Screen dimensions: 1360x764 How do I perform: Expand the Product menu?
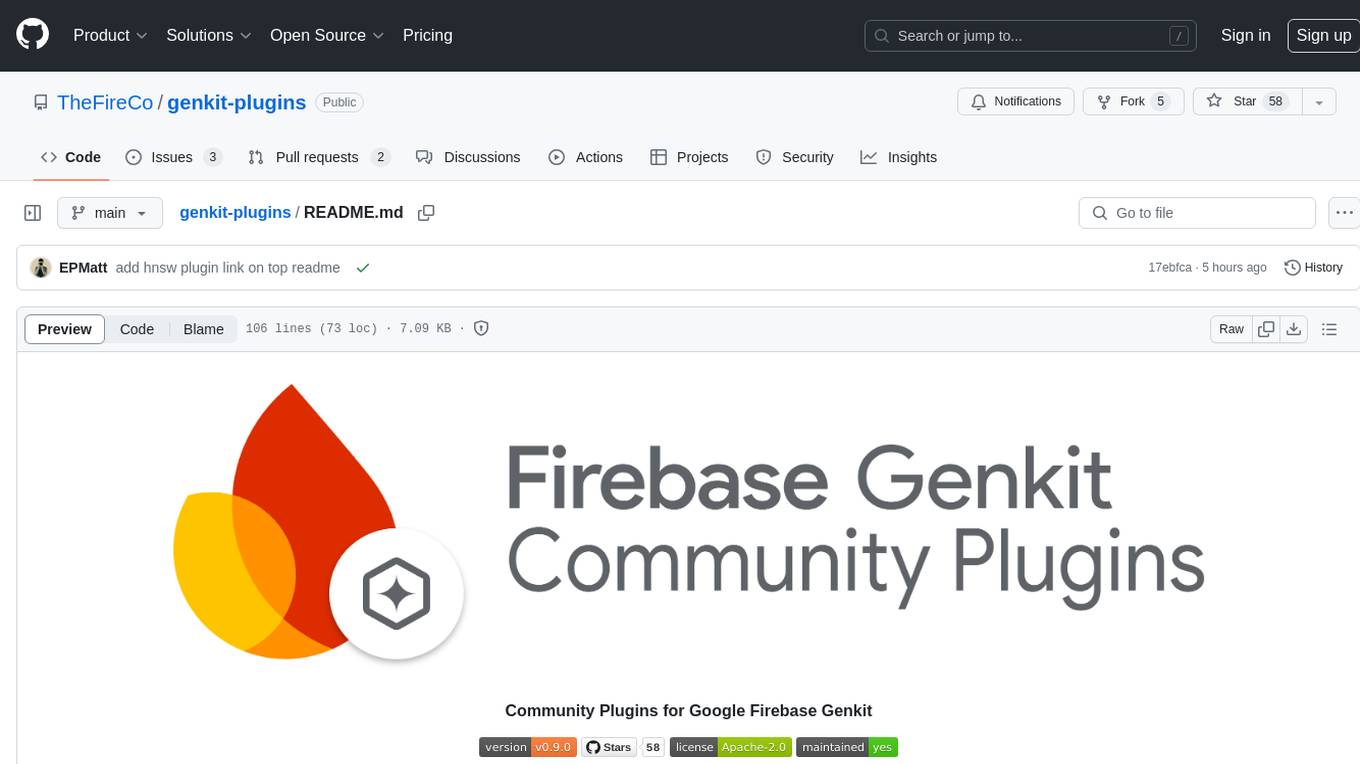110,35
